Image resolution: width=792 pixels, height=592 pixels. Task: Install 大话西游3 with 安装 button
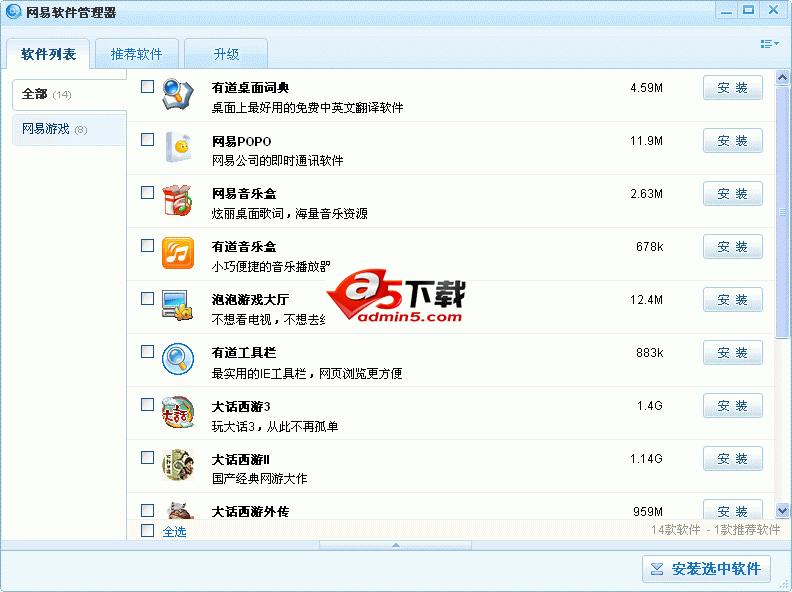[x=732, y=406]
